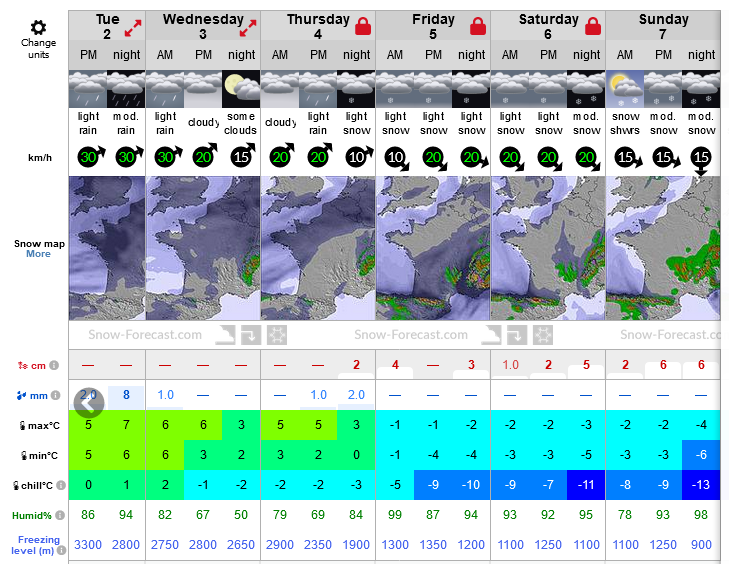
Task: Click the 2350 freezing level value
Action: coord(318,544)
